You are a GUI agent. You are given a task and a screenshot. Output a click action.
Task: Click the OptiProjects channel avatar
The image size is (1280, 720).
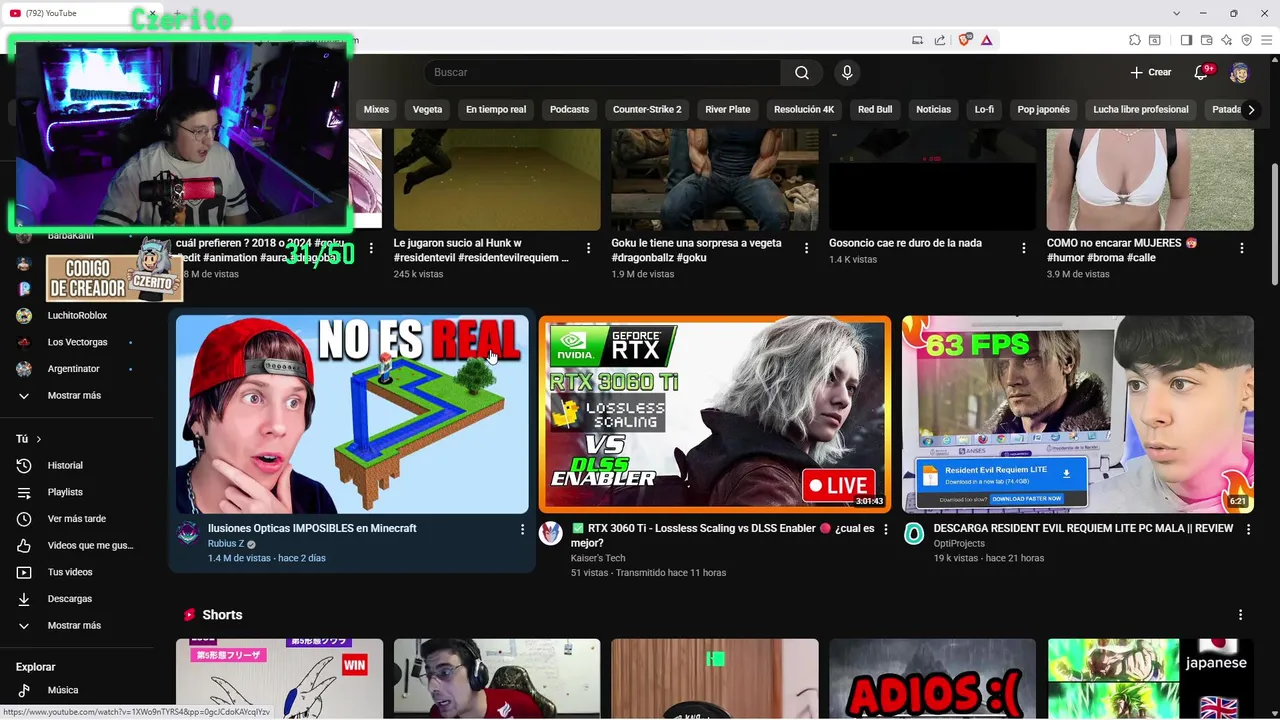tap(914, 533)
